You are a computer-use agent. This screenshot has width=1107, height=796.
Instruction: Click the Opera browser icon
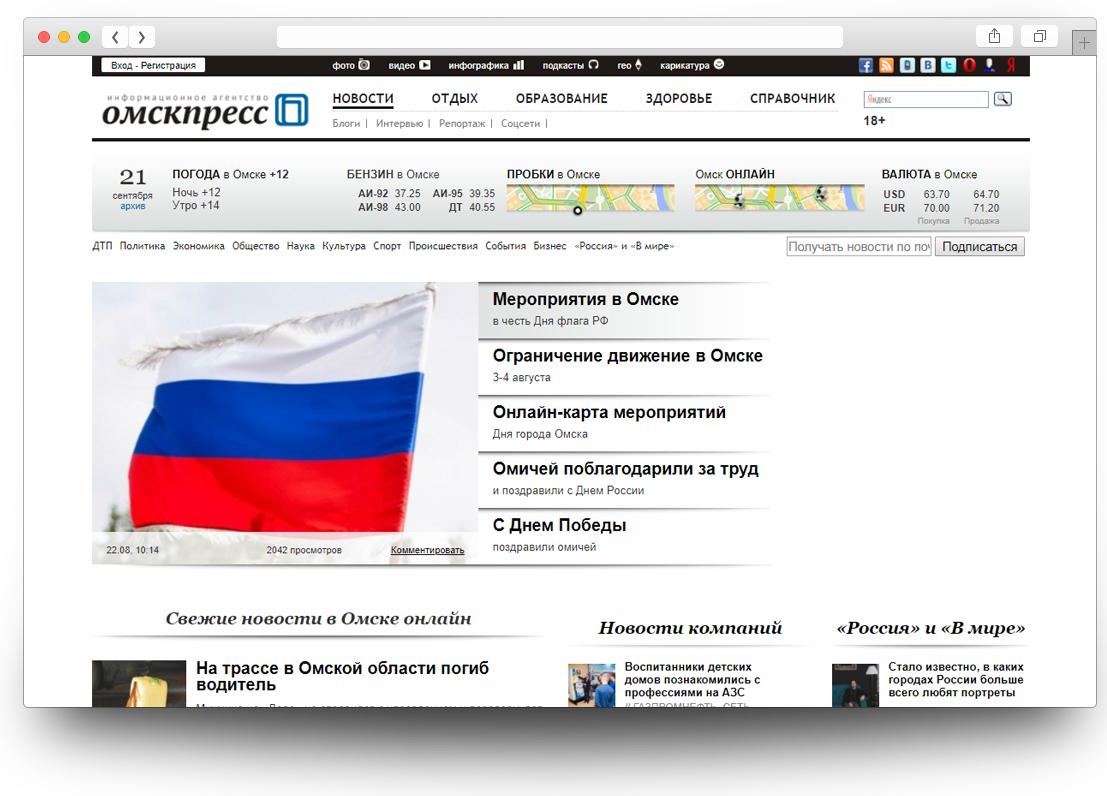969,66
